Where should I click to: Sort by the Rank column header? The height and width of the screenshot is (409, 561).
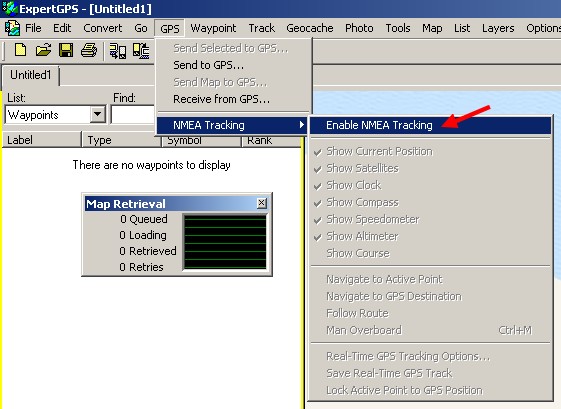point(271,141)
